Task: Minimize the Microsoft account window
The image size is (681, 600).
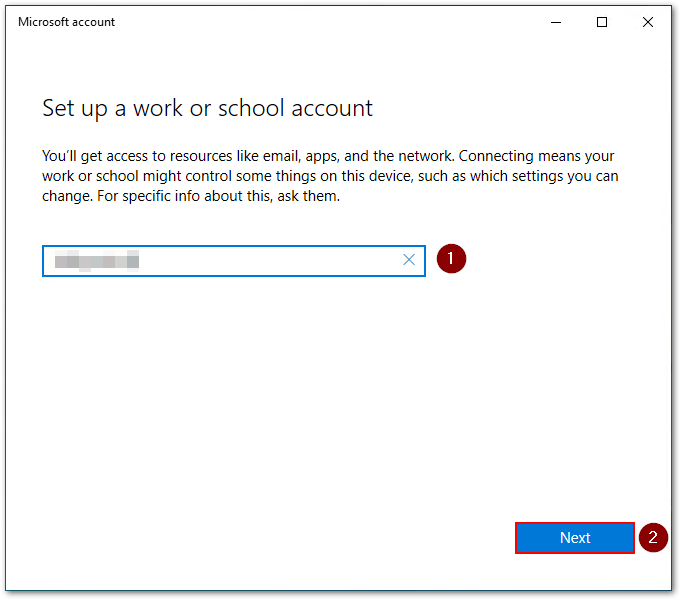Action: pos(556,22)
